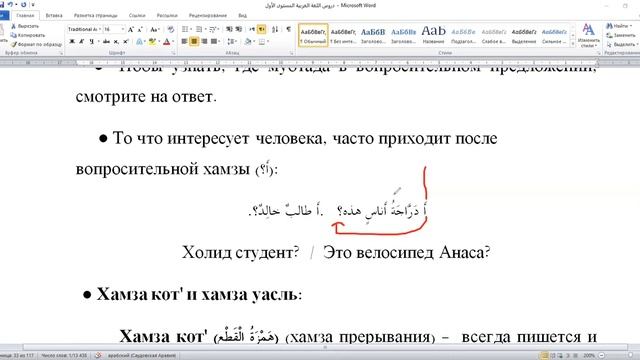Click the word count in the status bar
Image resolution: width=640 pixels, height=360 pixels.
pyautogui.click(x=64, y=356)
